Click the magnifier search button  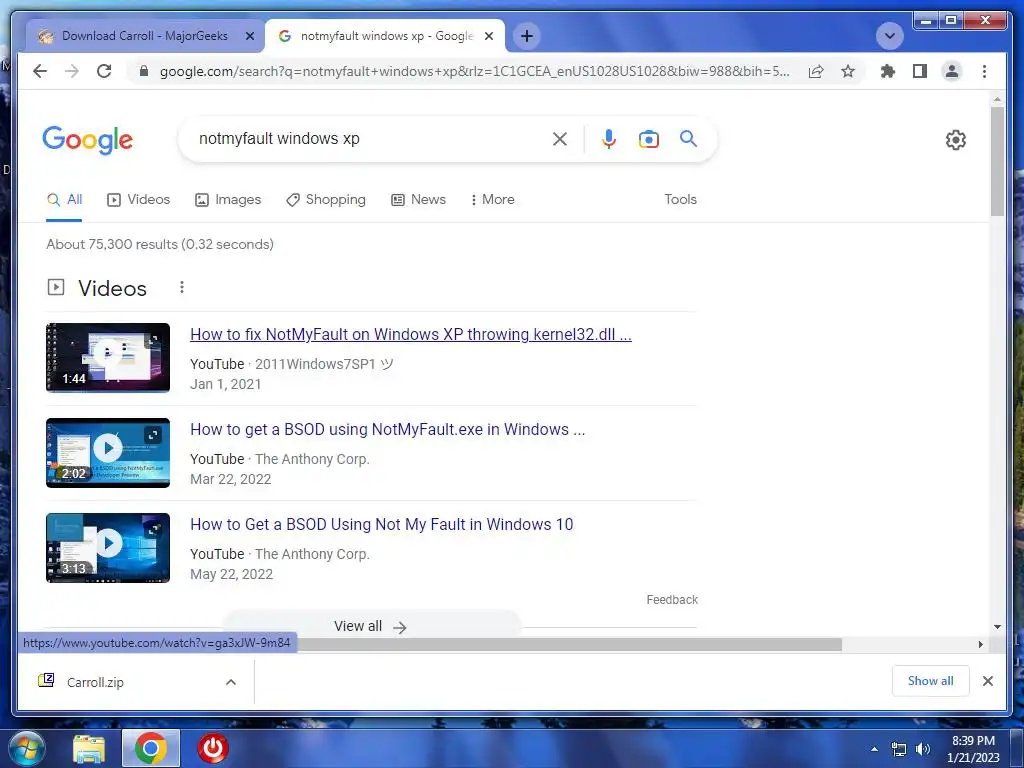[x=688, y=138]
